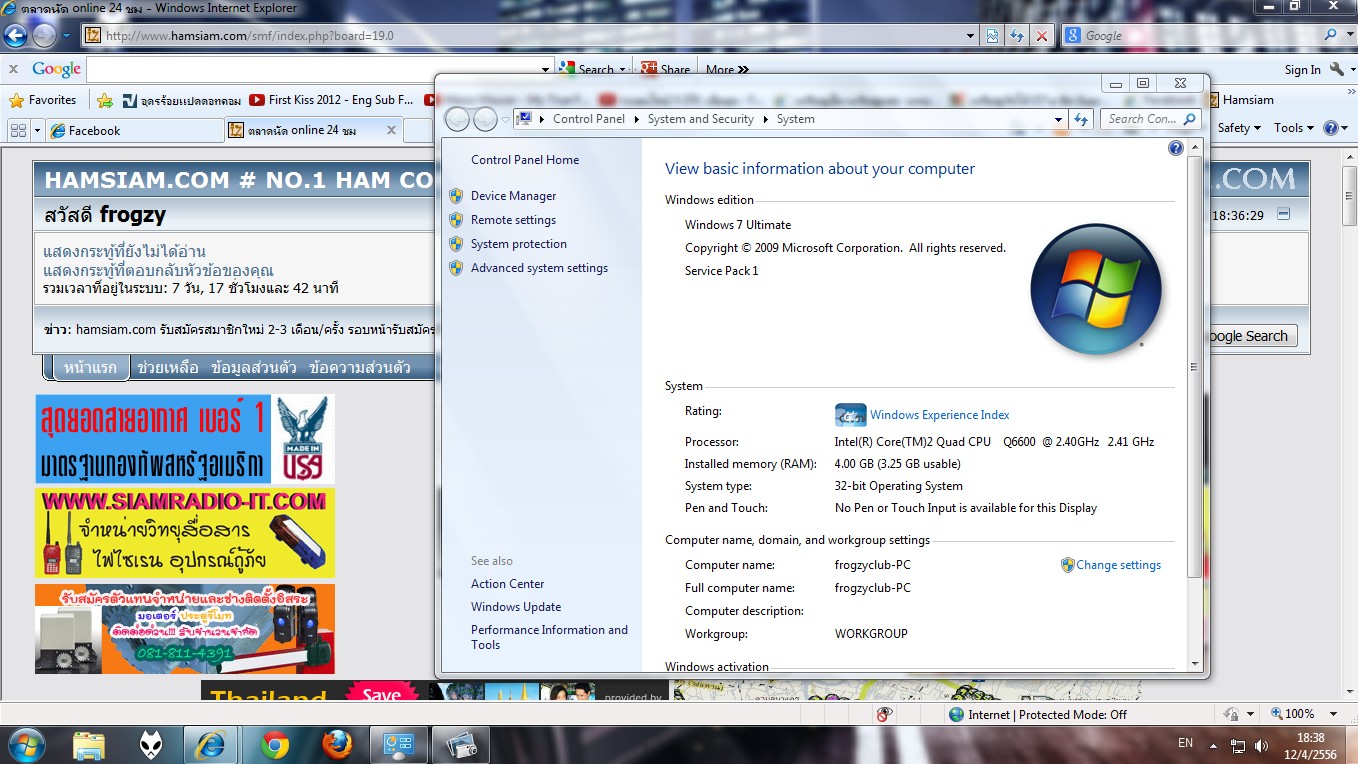Expand the Control Panel address path dropdown
This screenshot has height=764, width=1358.
point(1058,119)
